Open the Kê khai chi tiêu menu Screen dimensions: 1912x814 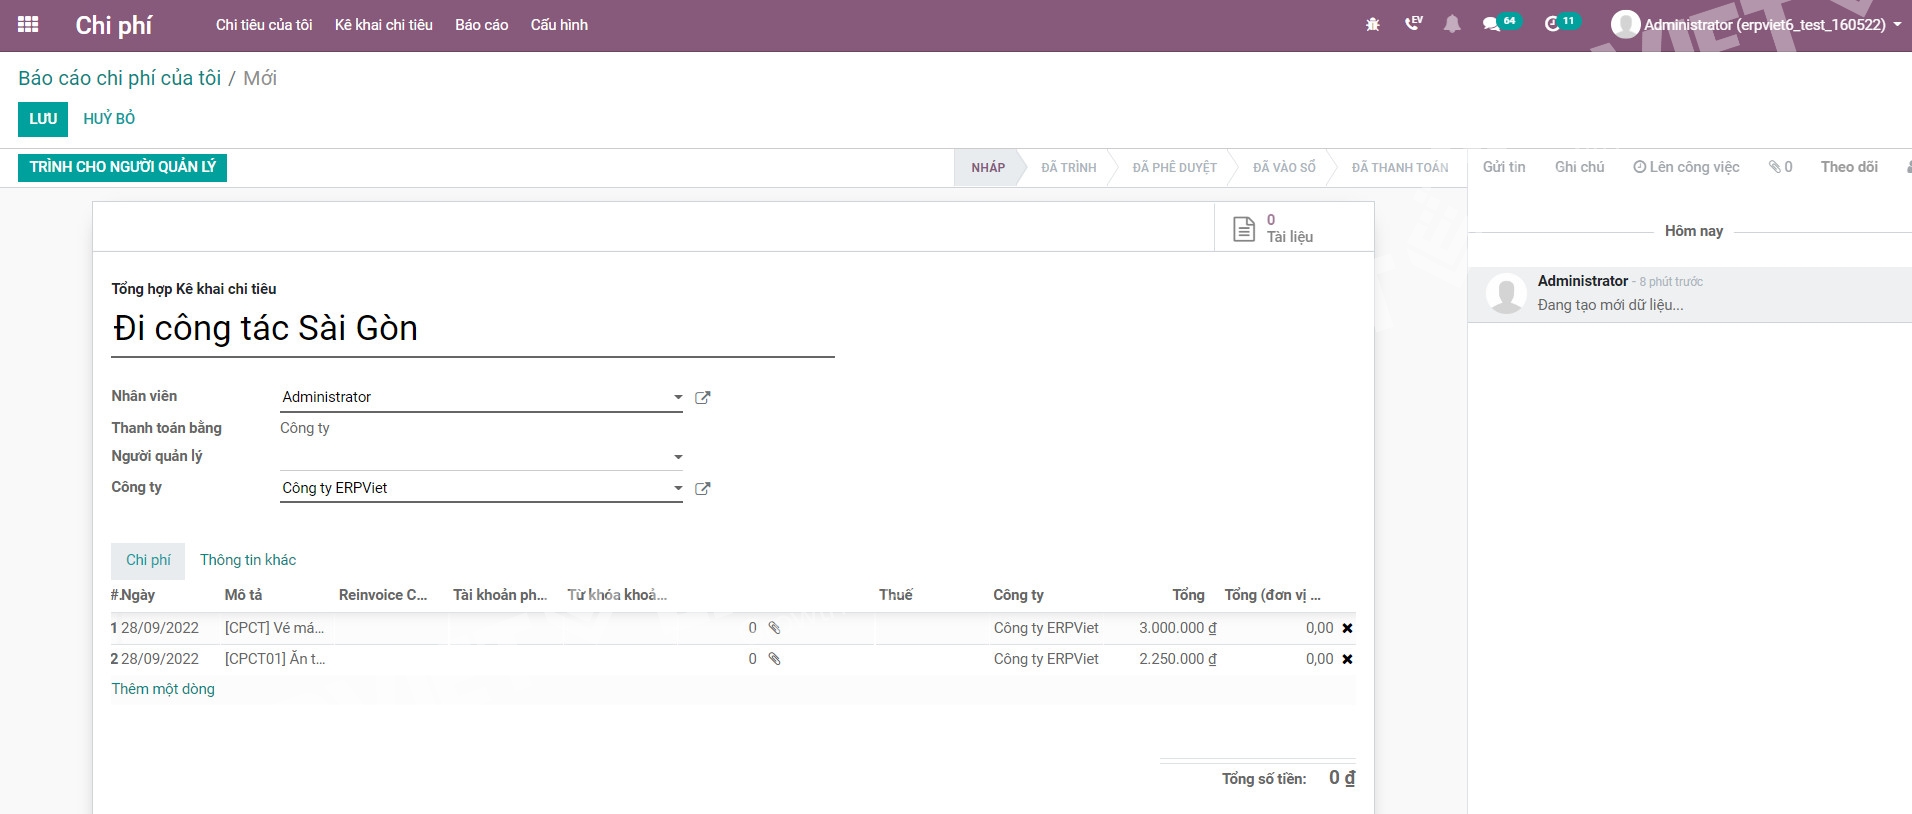tap(384, 25)
